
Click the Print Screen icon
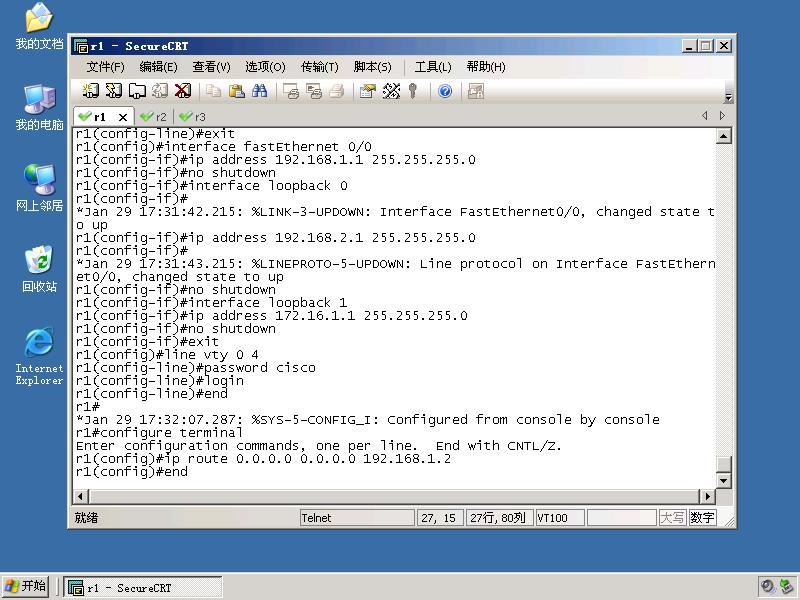click(291, 91)
